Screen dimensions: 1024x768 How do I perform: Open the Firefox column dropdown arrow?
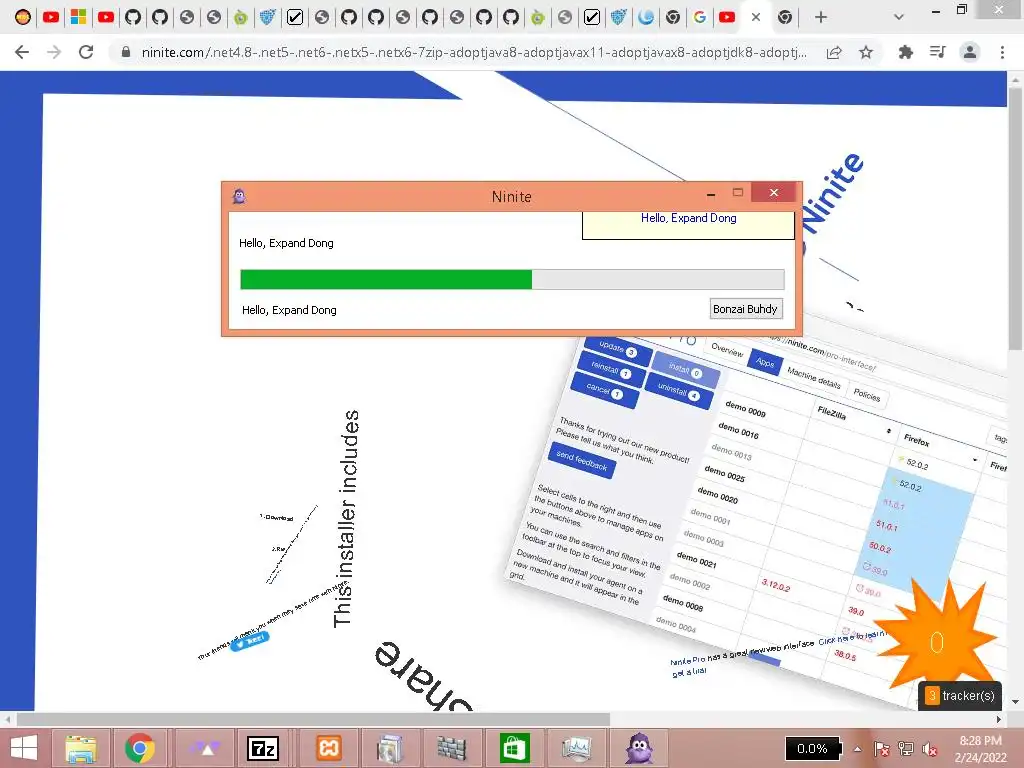point(975,460)
